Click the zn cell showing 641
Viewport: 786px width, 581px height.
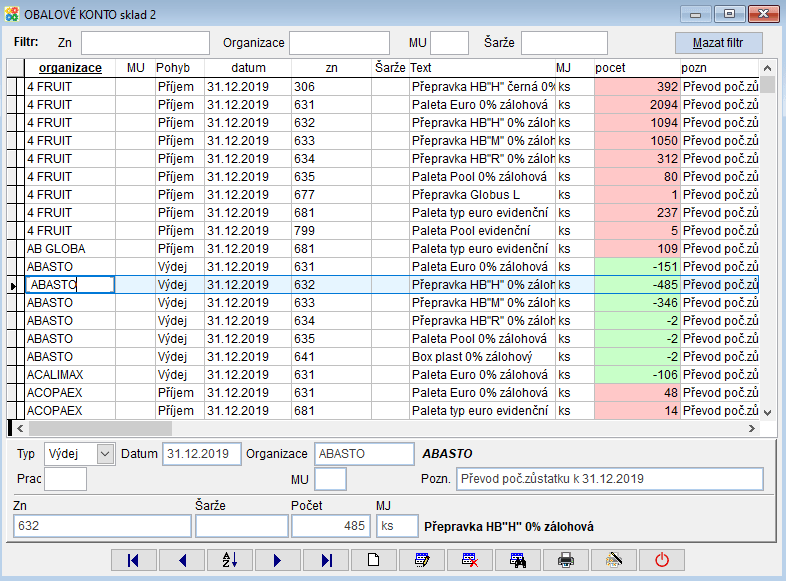[x=331, y=357]
